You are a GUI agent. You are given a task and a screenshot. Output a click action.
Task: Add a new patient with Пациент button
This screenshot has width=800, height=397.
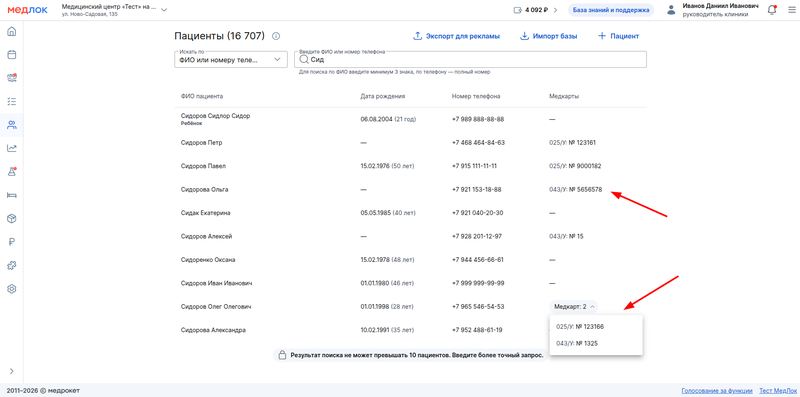point(618,36)
